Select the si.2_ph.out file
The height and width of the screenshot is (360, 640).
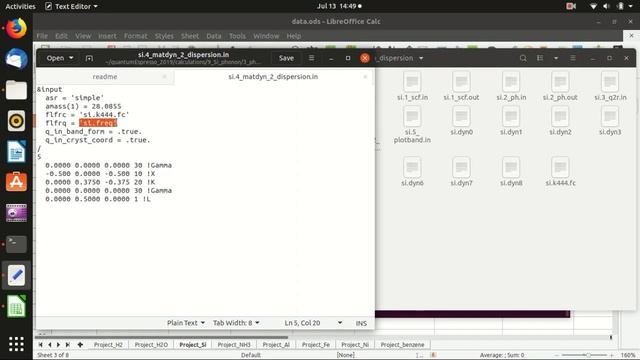pyautogui.click(x=560, y=86)
